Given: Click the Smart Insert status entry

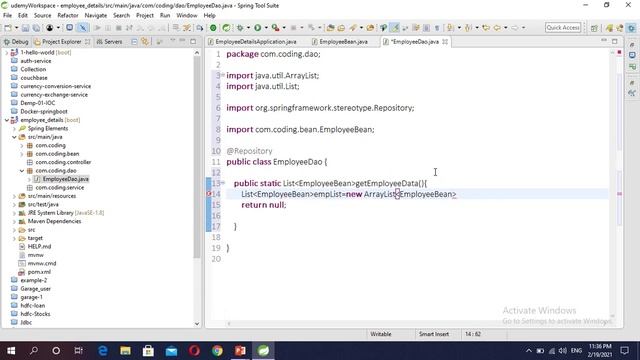Looking at the screenshot, I should [x=433, y=334].
